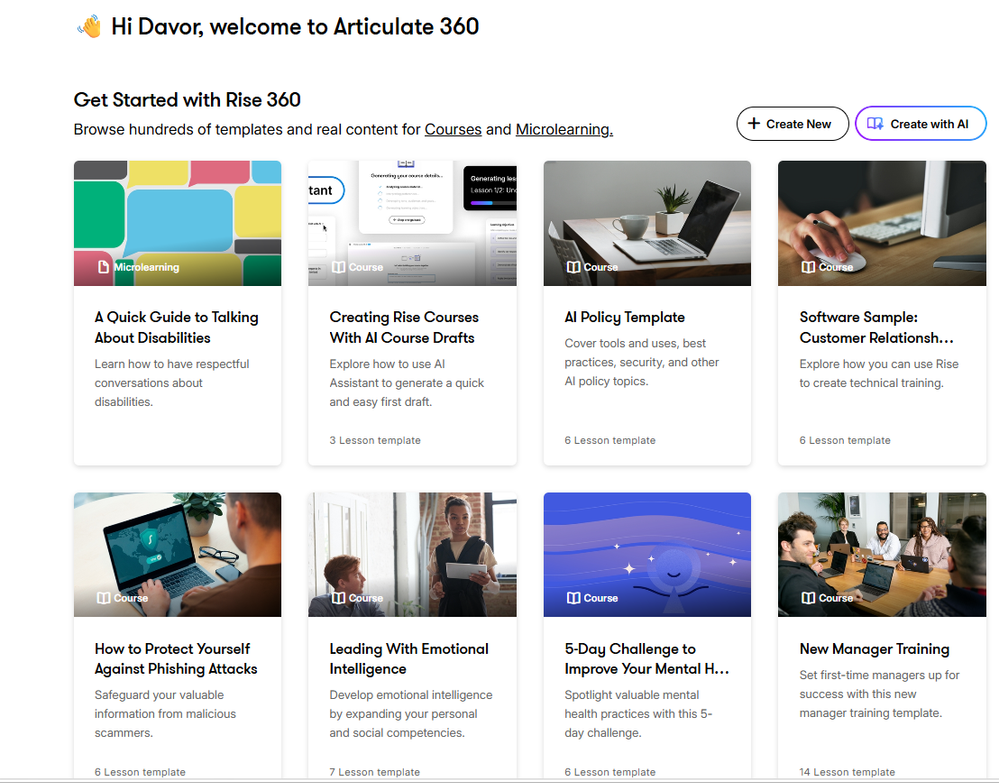999x783 pixels.
Task: Click the Course book icon on AI Course Drafts card
Action: (339, 267)
